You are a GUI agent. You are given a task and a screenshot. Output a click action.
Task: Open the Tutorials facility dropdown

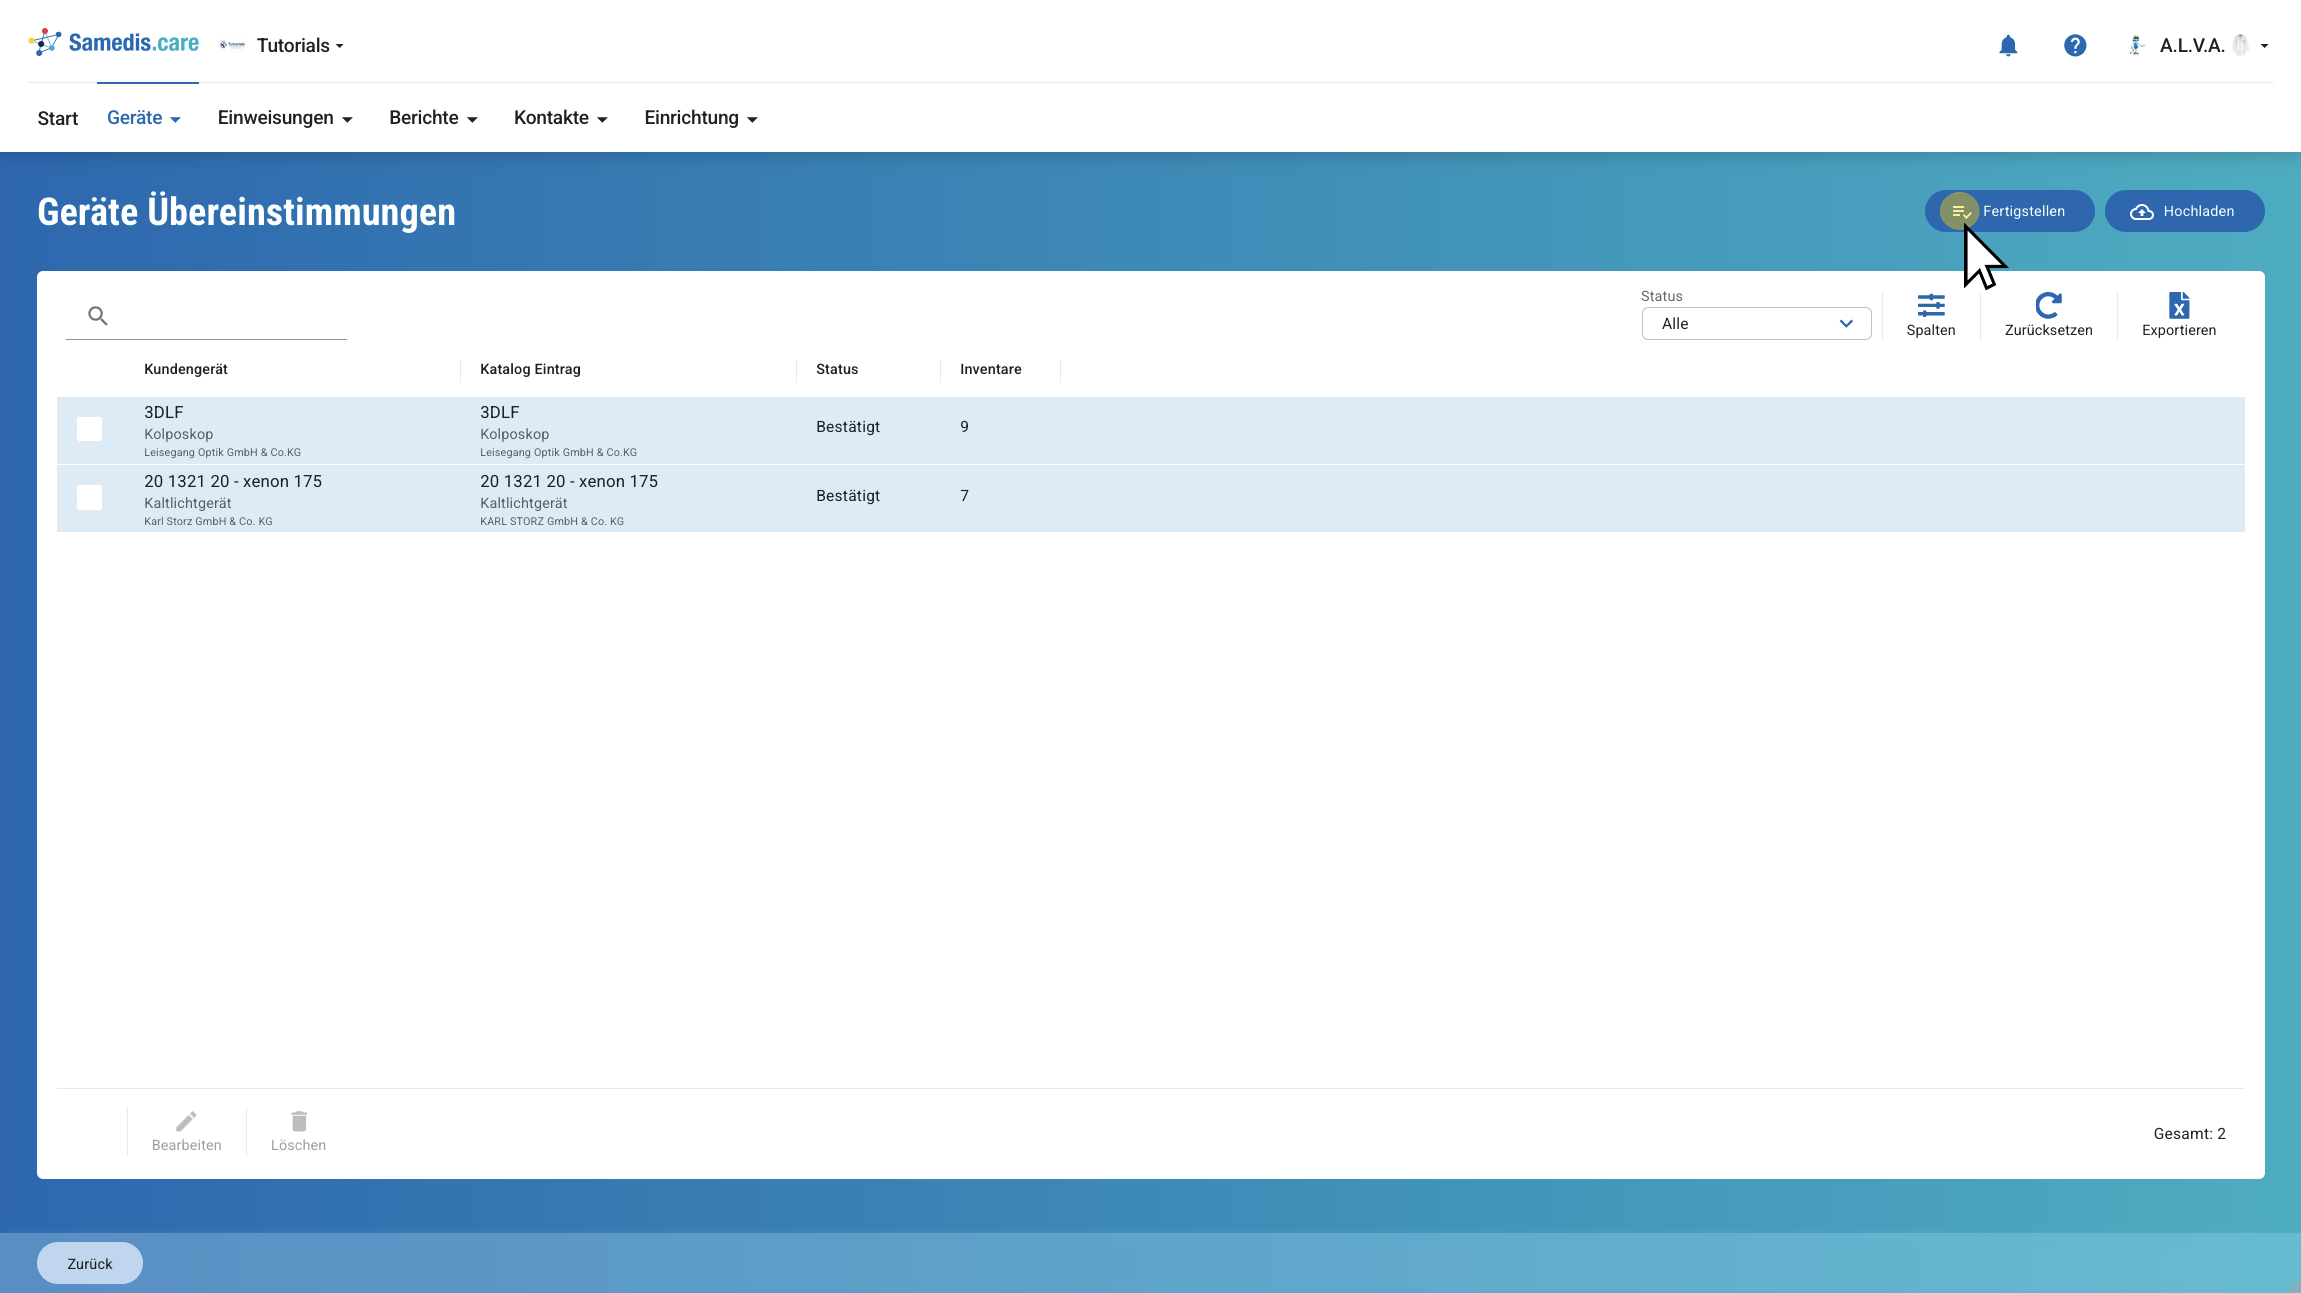click(300, 46)
